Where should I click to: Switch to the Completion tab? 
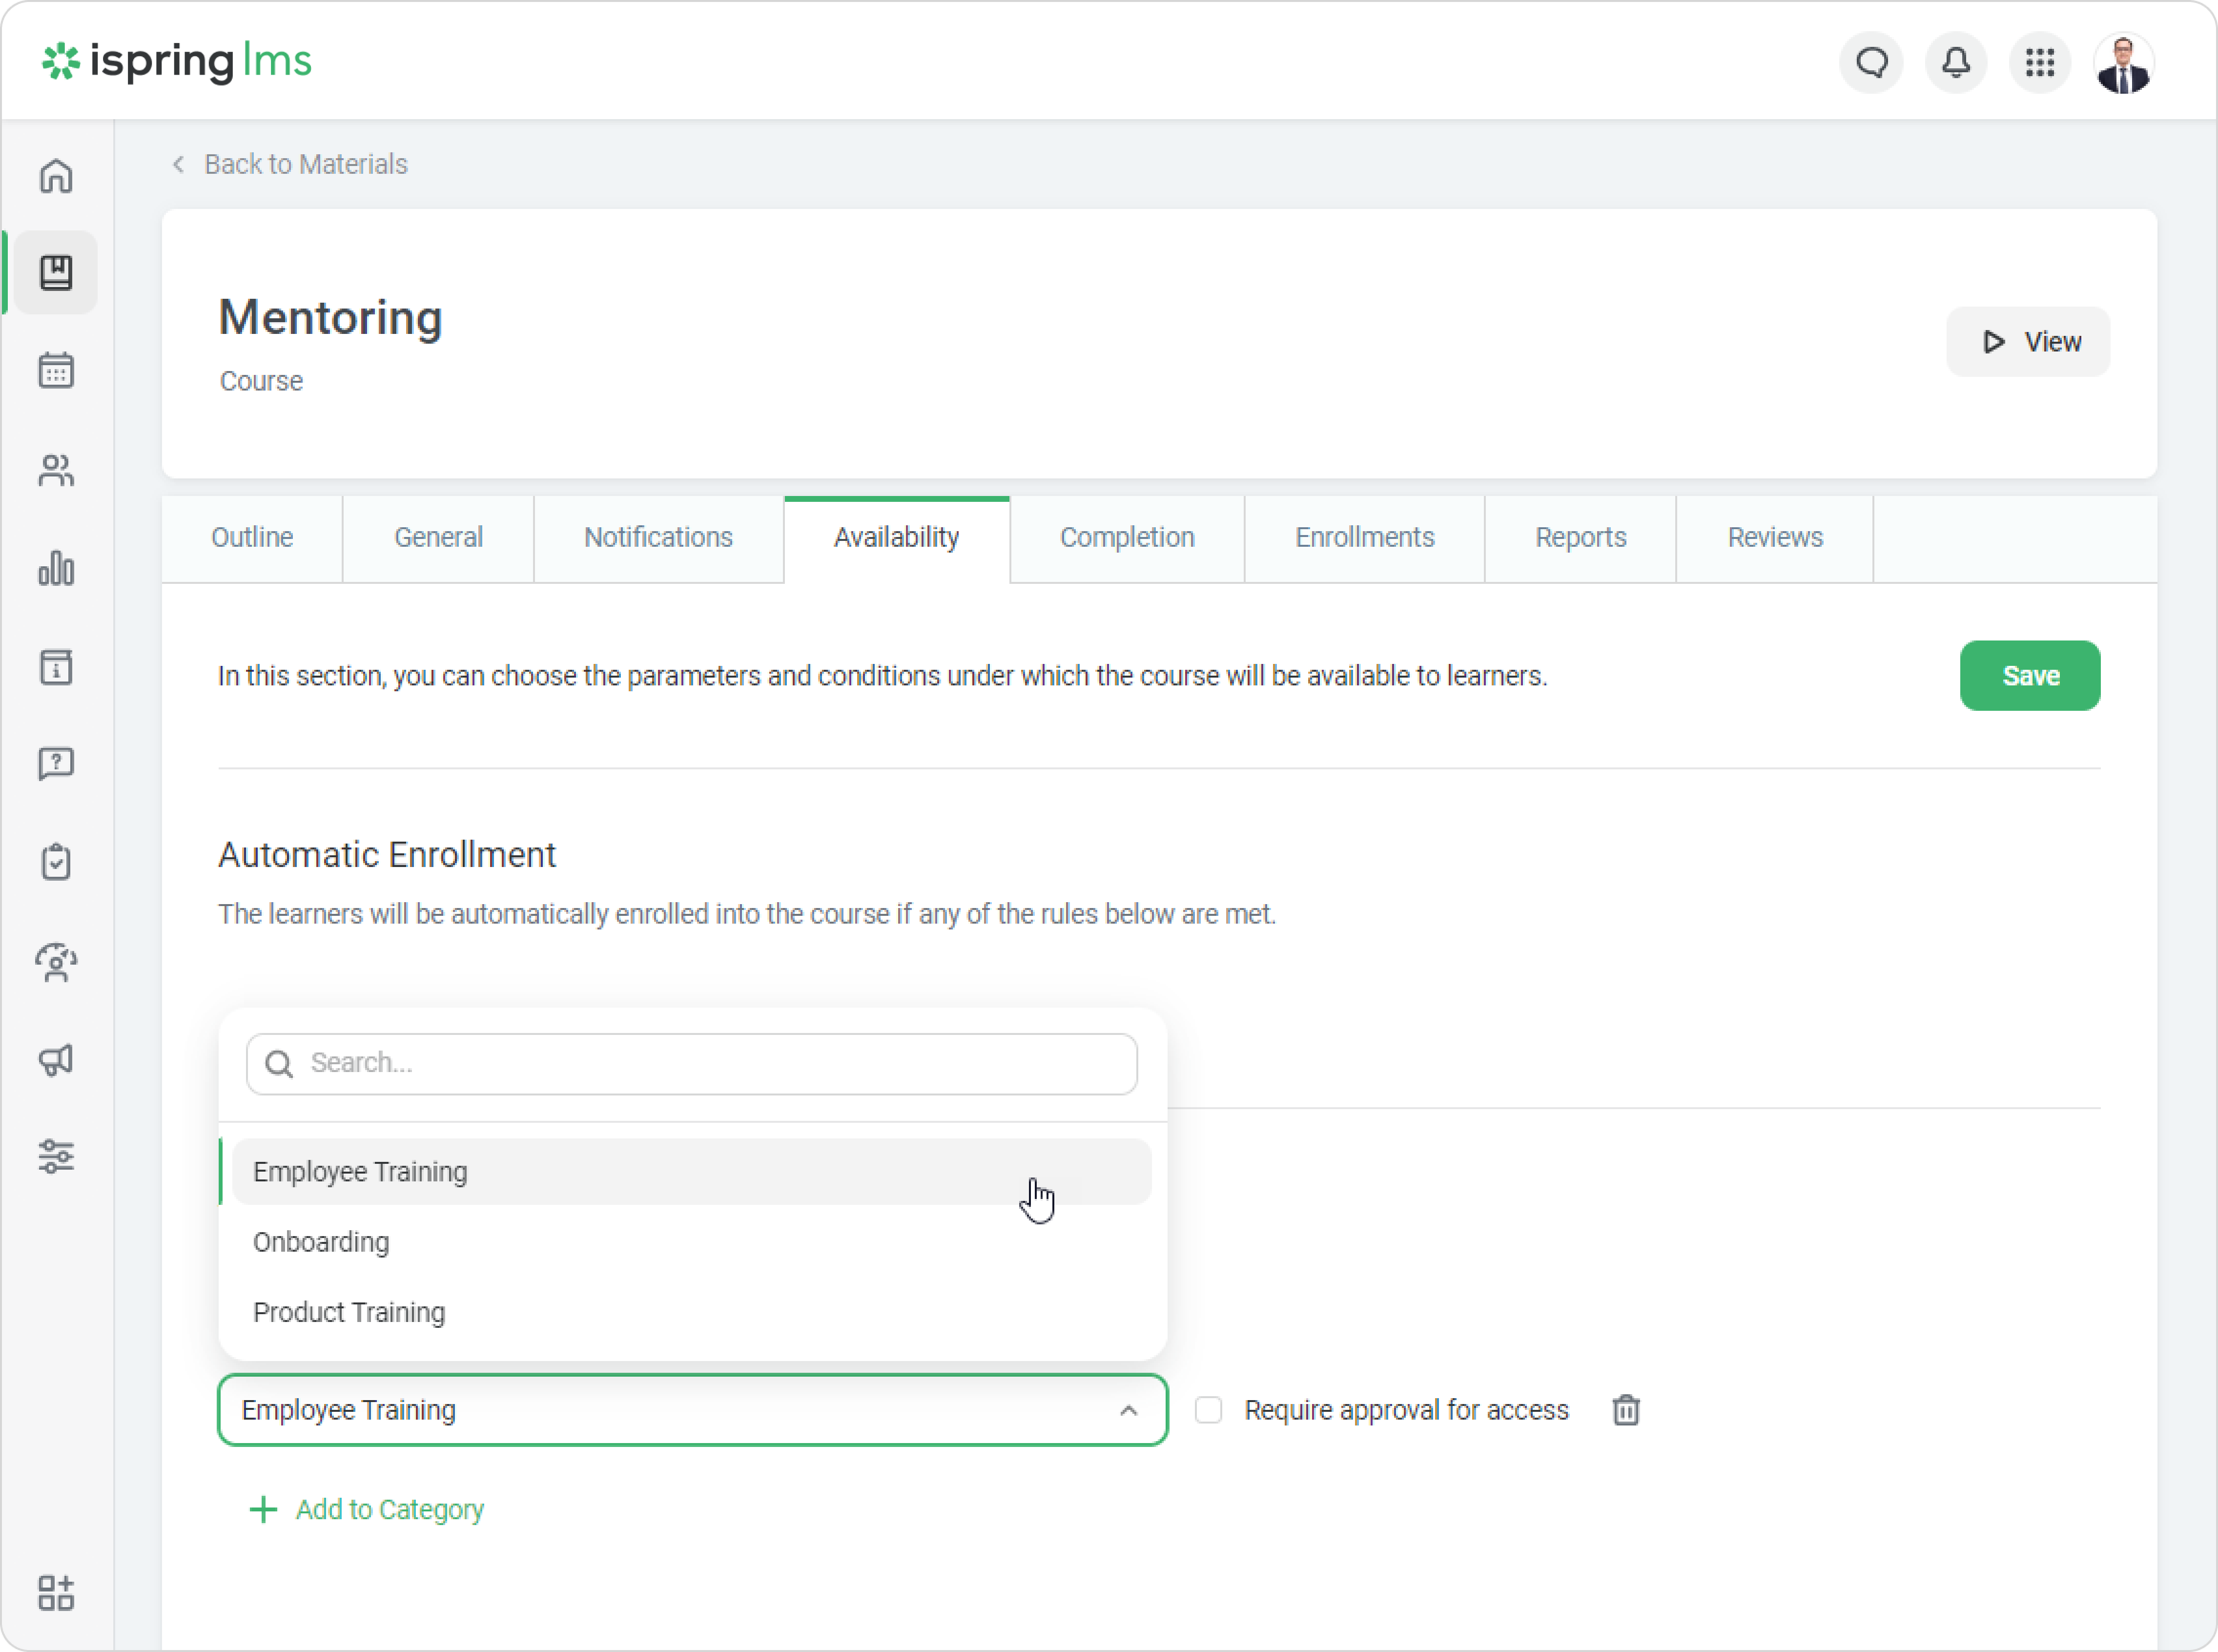point(1127,538)
